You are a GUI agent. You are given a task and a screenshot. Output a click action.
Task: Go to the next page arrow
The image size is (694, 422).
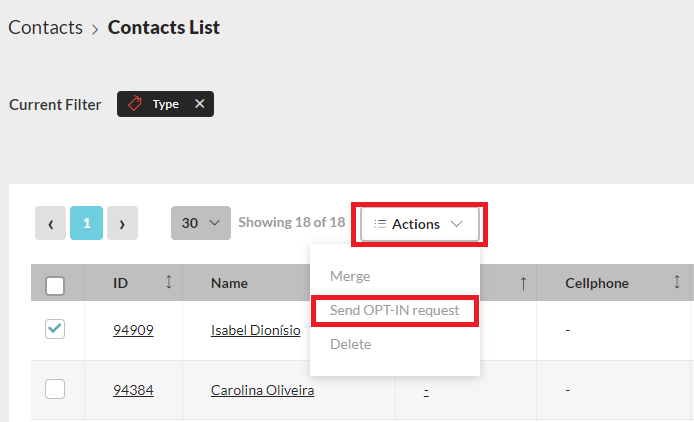[x=122, y=224]
